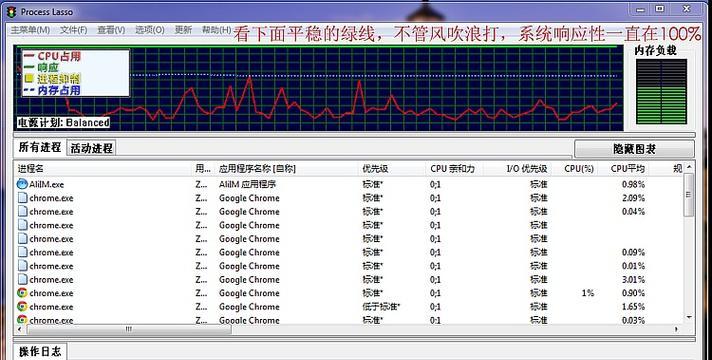The width and height of the screenshot is (712, 360).
Task: Sort by the CPU平均 column header
Action: tap(628, 169)
